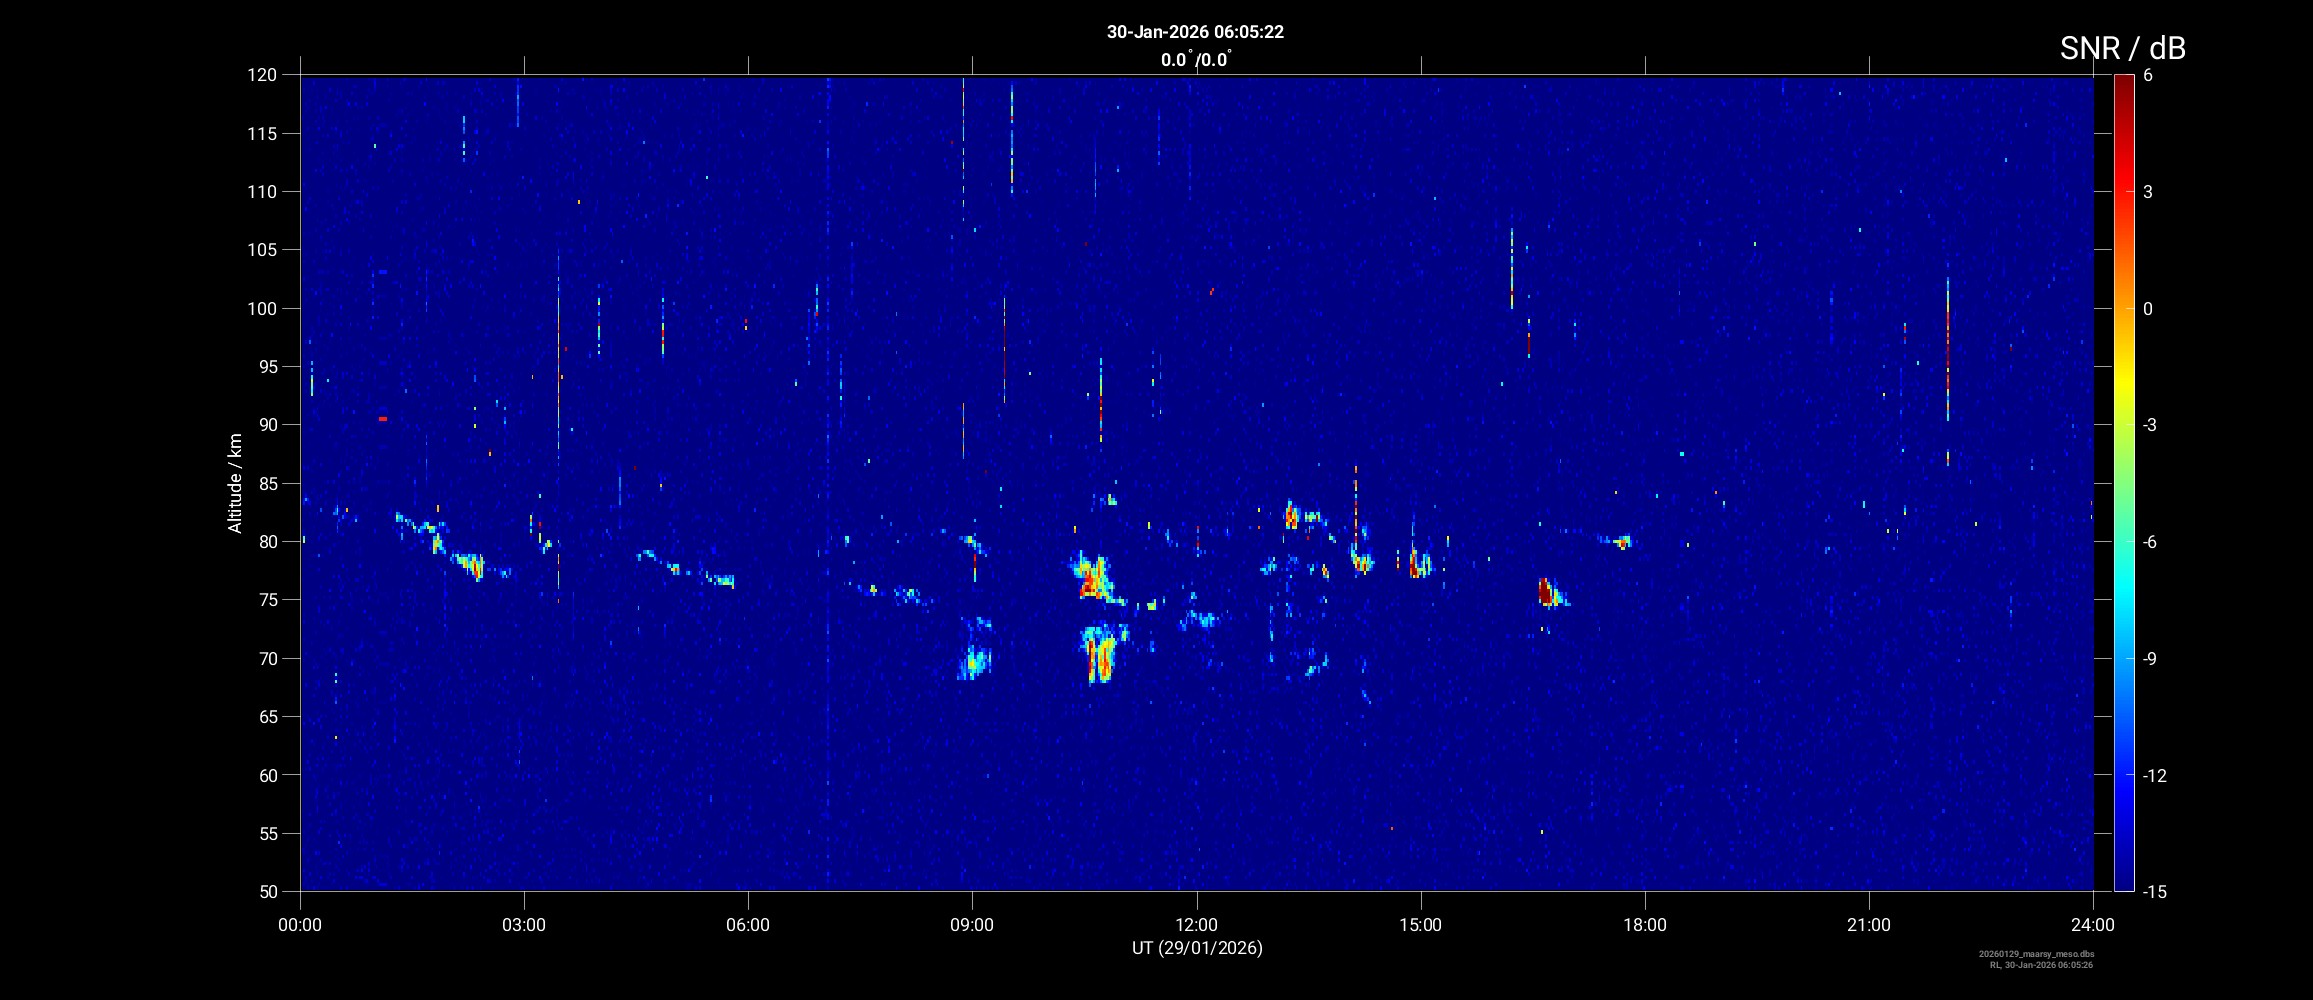Image resolution: width=2313 pixels, height=1000 pixels.
Task: Click the 120 km altitude tick label
Action: [x=261, y=75]
